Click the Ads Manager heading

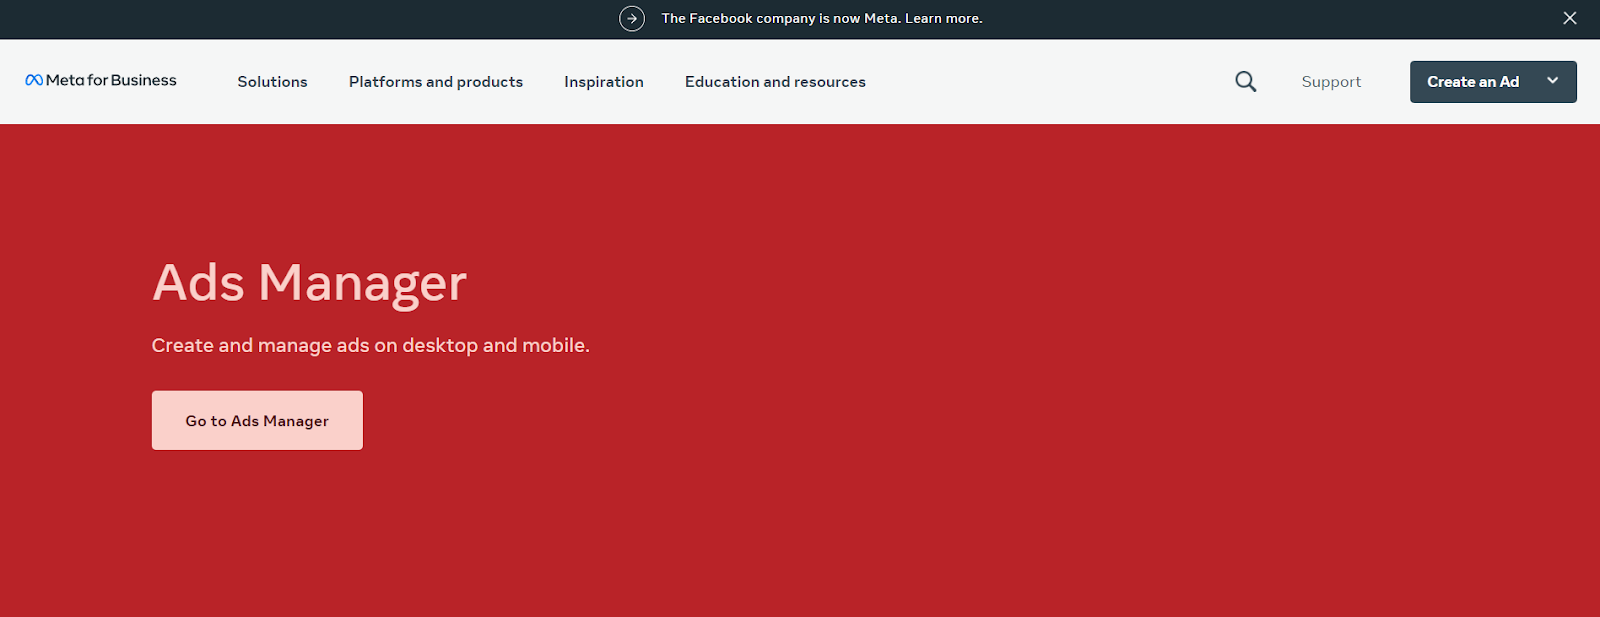click(x=309, y=283)
